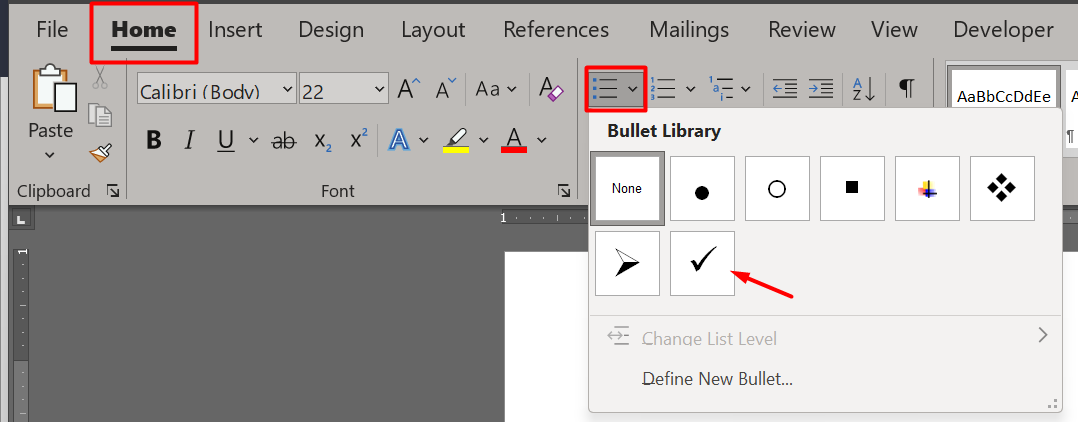
Task: Click the Bullets list icon
Action: [606, 89]
